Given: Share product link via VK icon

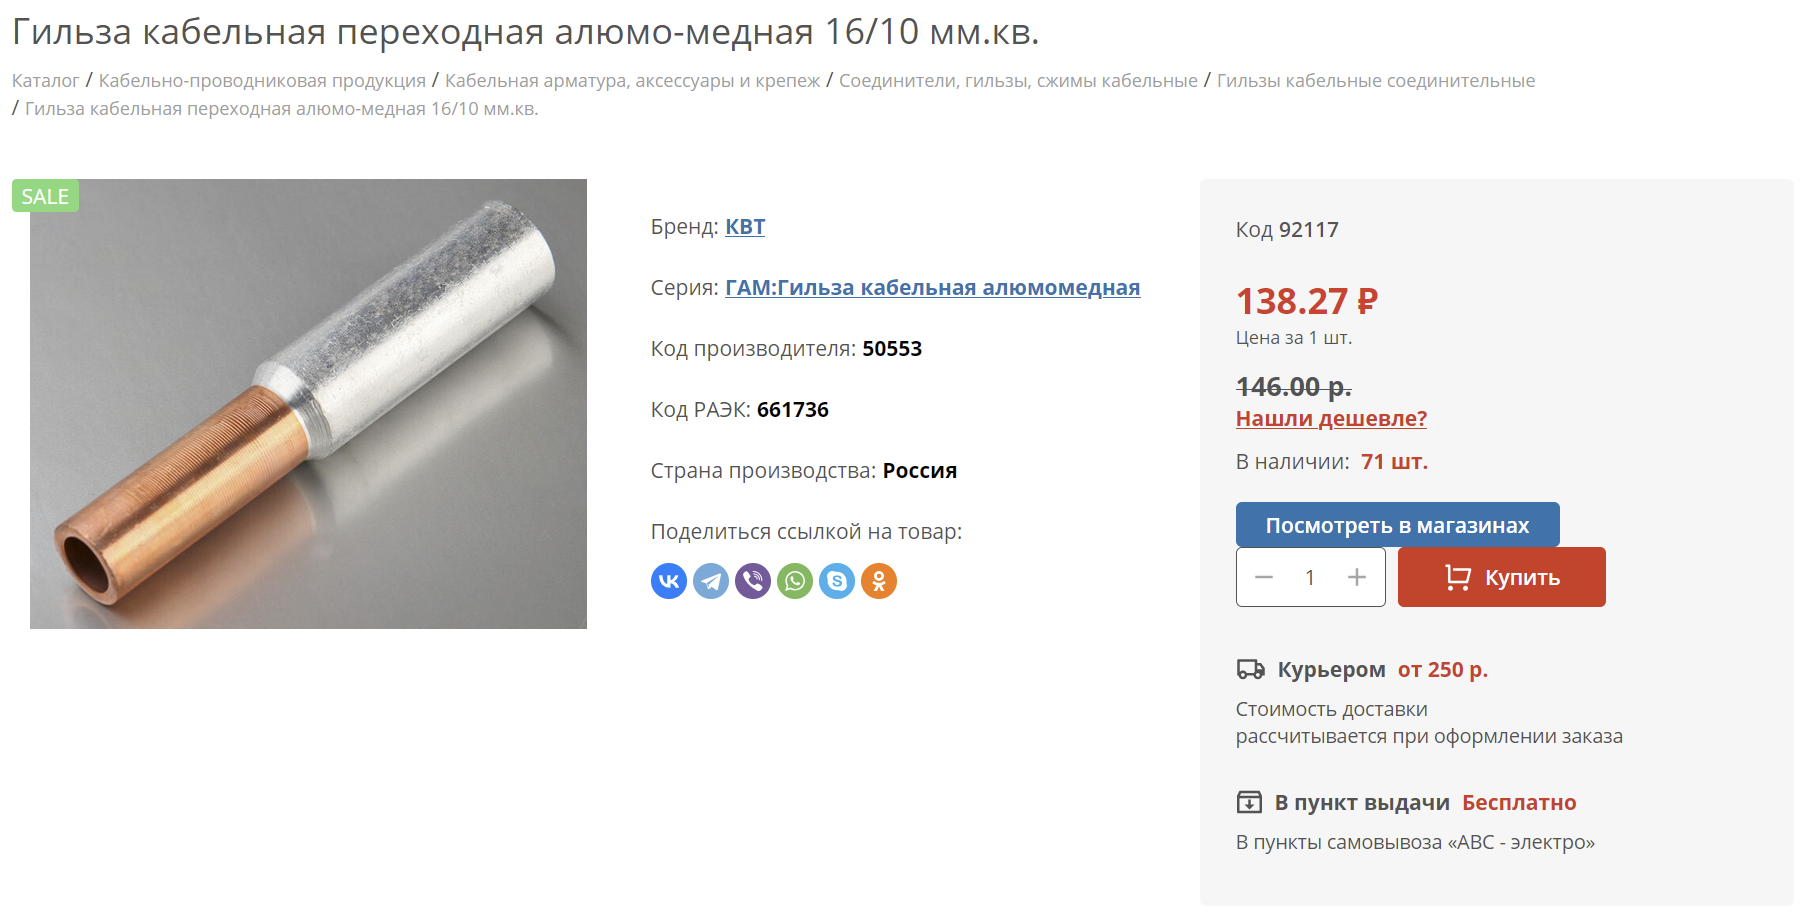Looking at the screenshot, I should click(669, 581).
